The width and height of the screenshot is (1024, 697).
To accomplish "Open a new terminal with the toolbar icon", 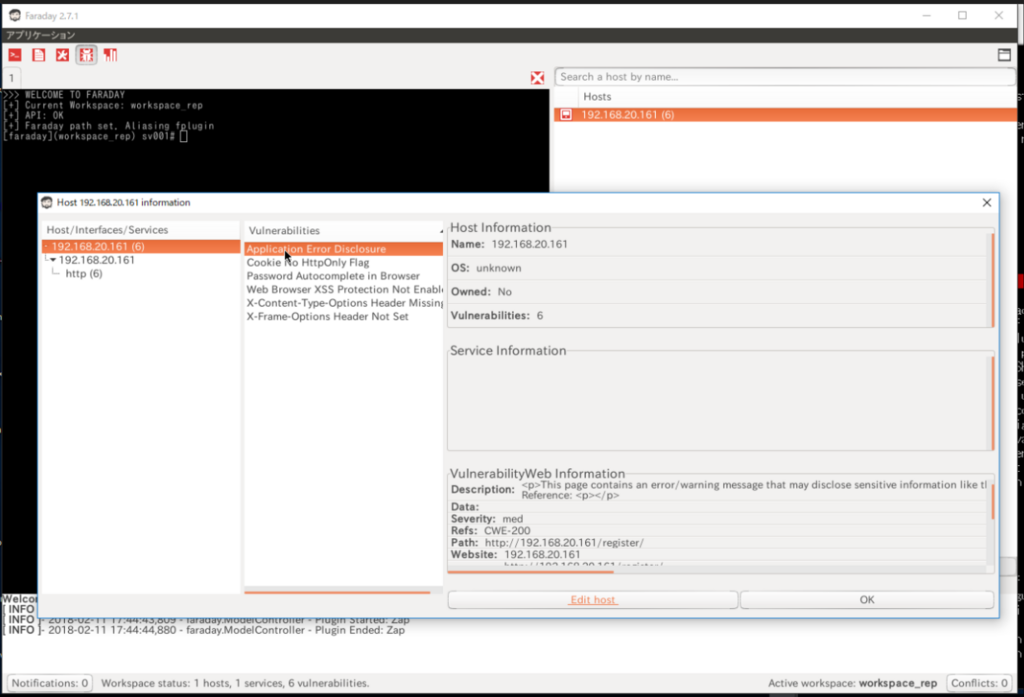I will pyautogui.click(x=14, y=55).
